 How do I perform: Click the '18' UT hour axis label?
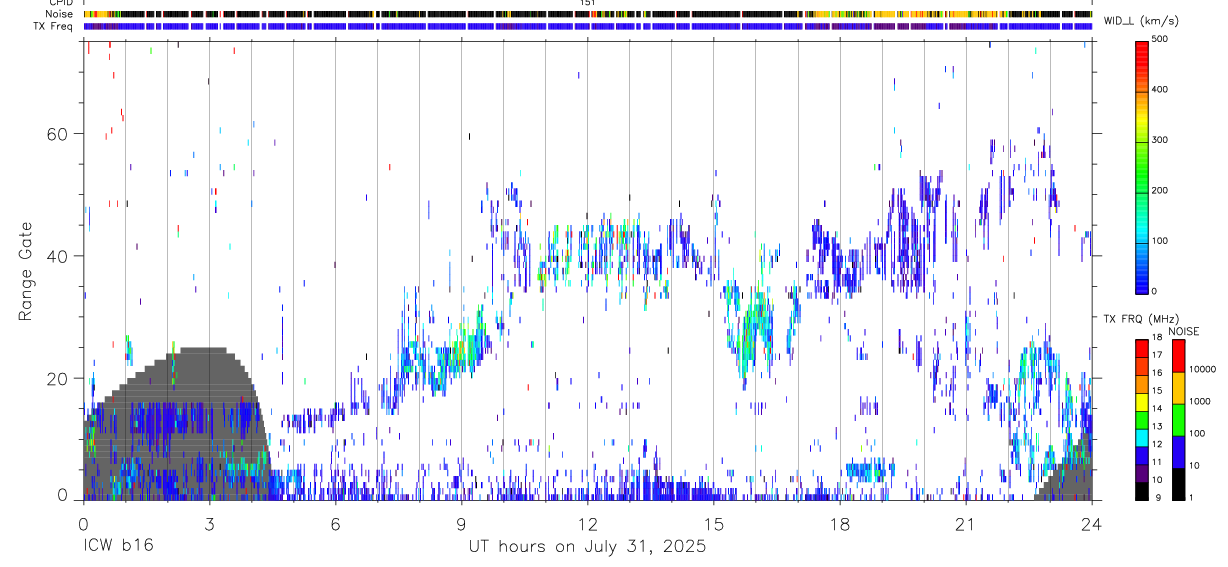[x=839, y=524]
